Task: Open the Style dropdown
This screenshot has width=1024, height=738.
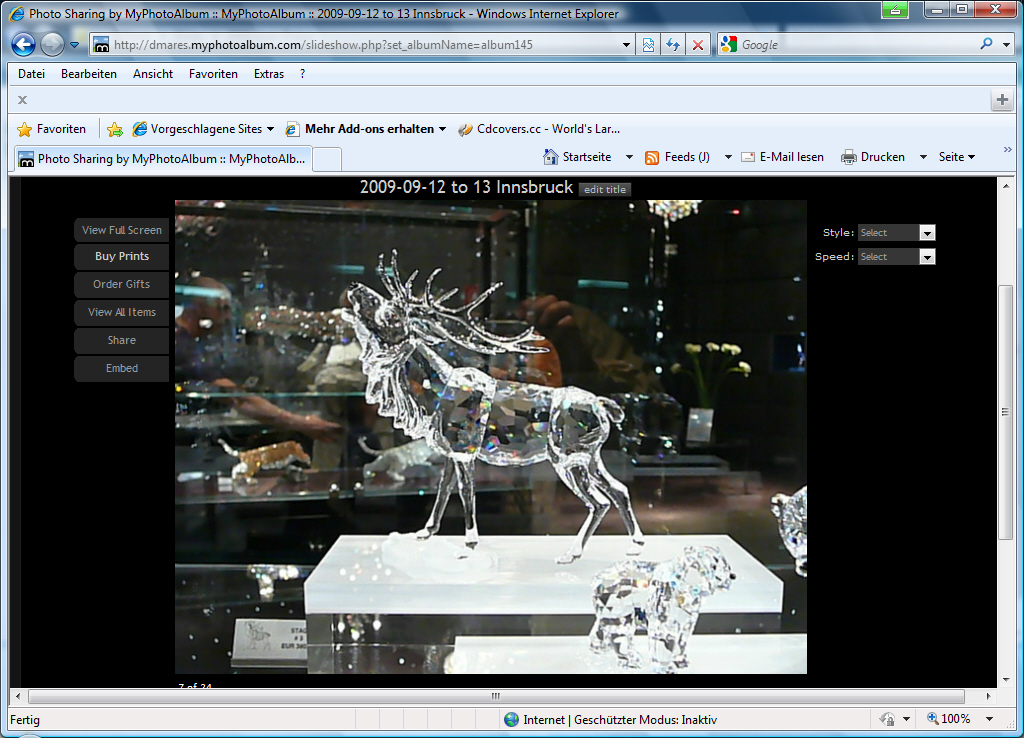Action: coord(926,233)
